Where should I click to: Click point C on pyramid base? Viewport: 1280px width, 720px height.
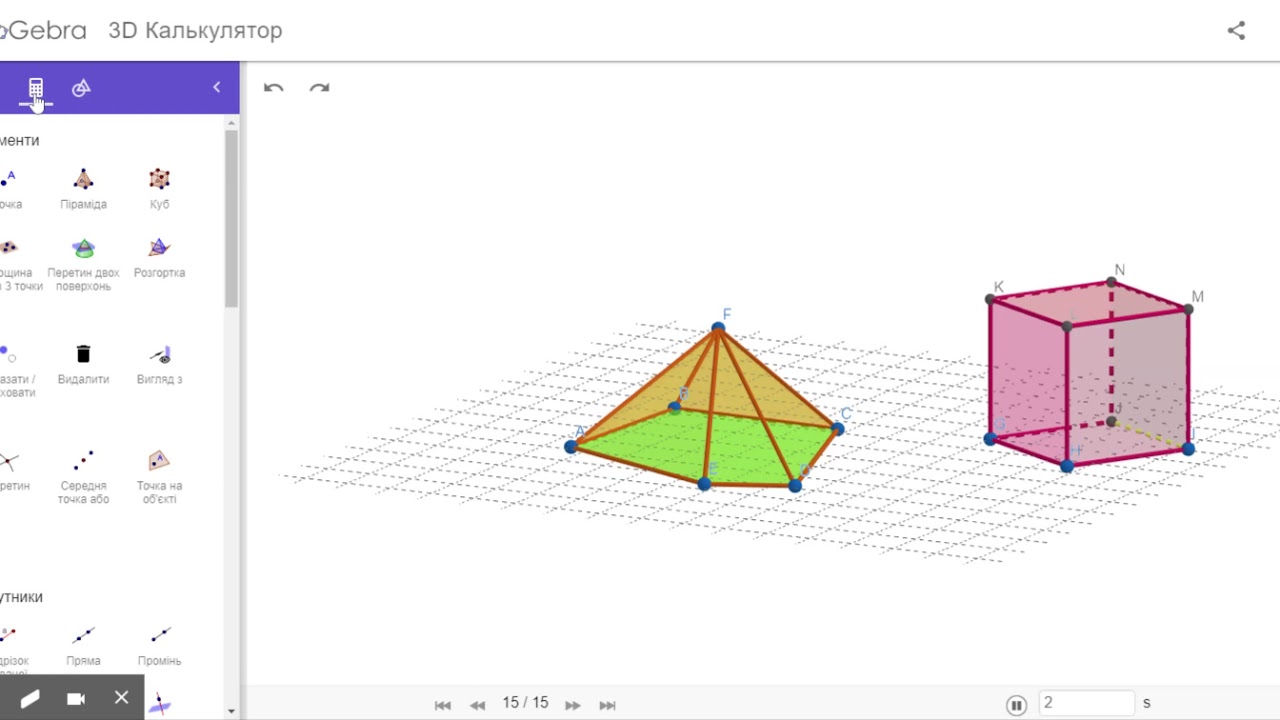837,428
